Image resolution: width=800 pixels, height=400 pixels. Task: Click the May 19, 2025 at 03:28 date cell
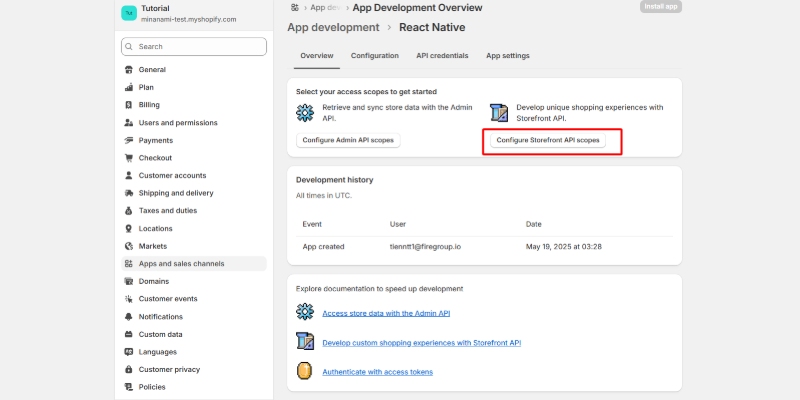pyautogui.click(x=564, y=247)
